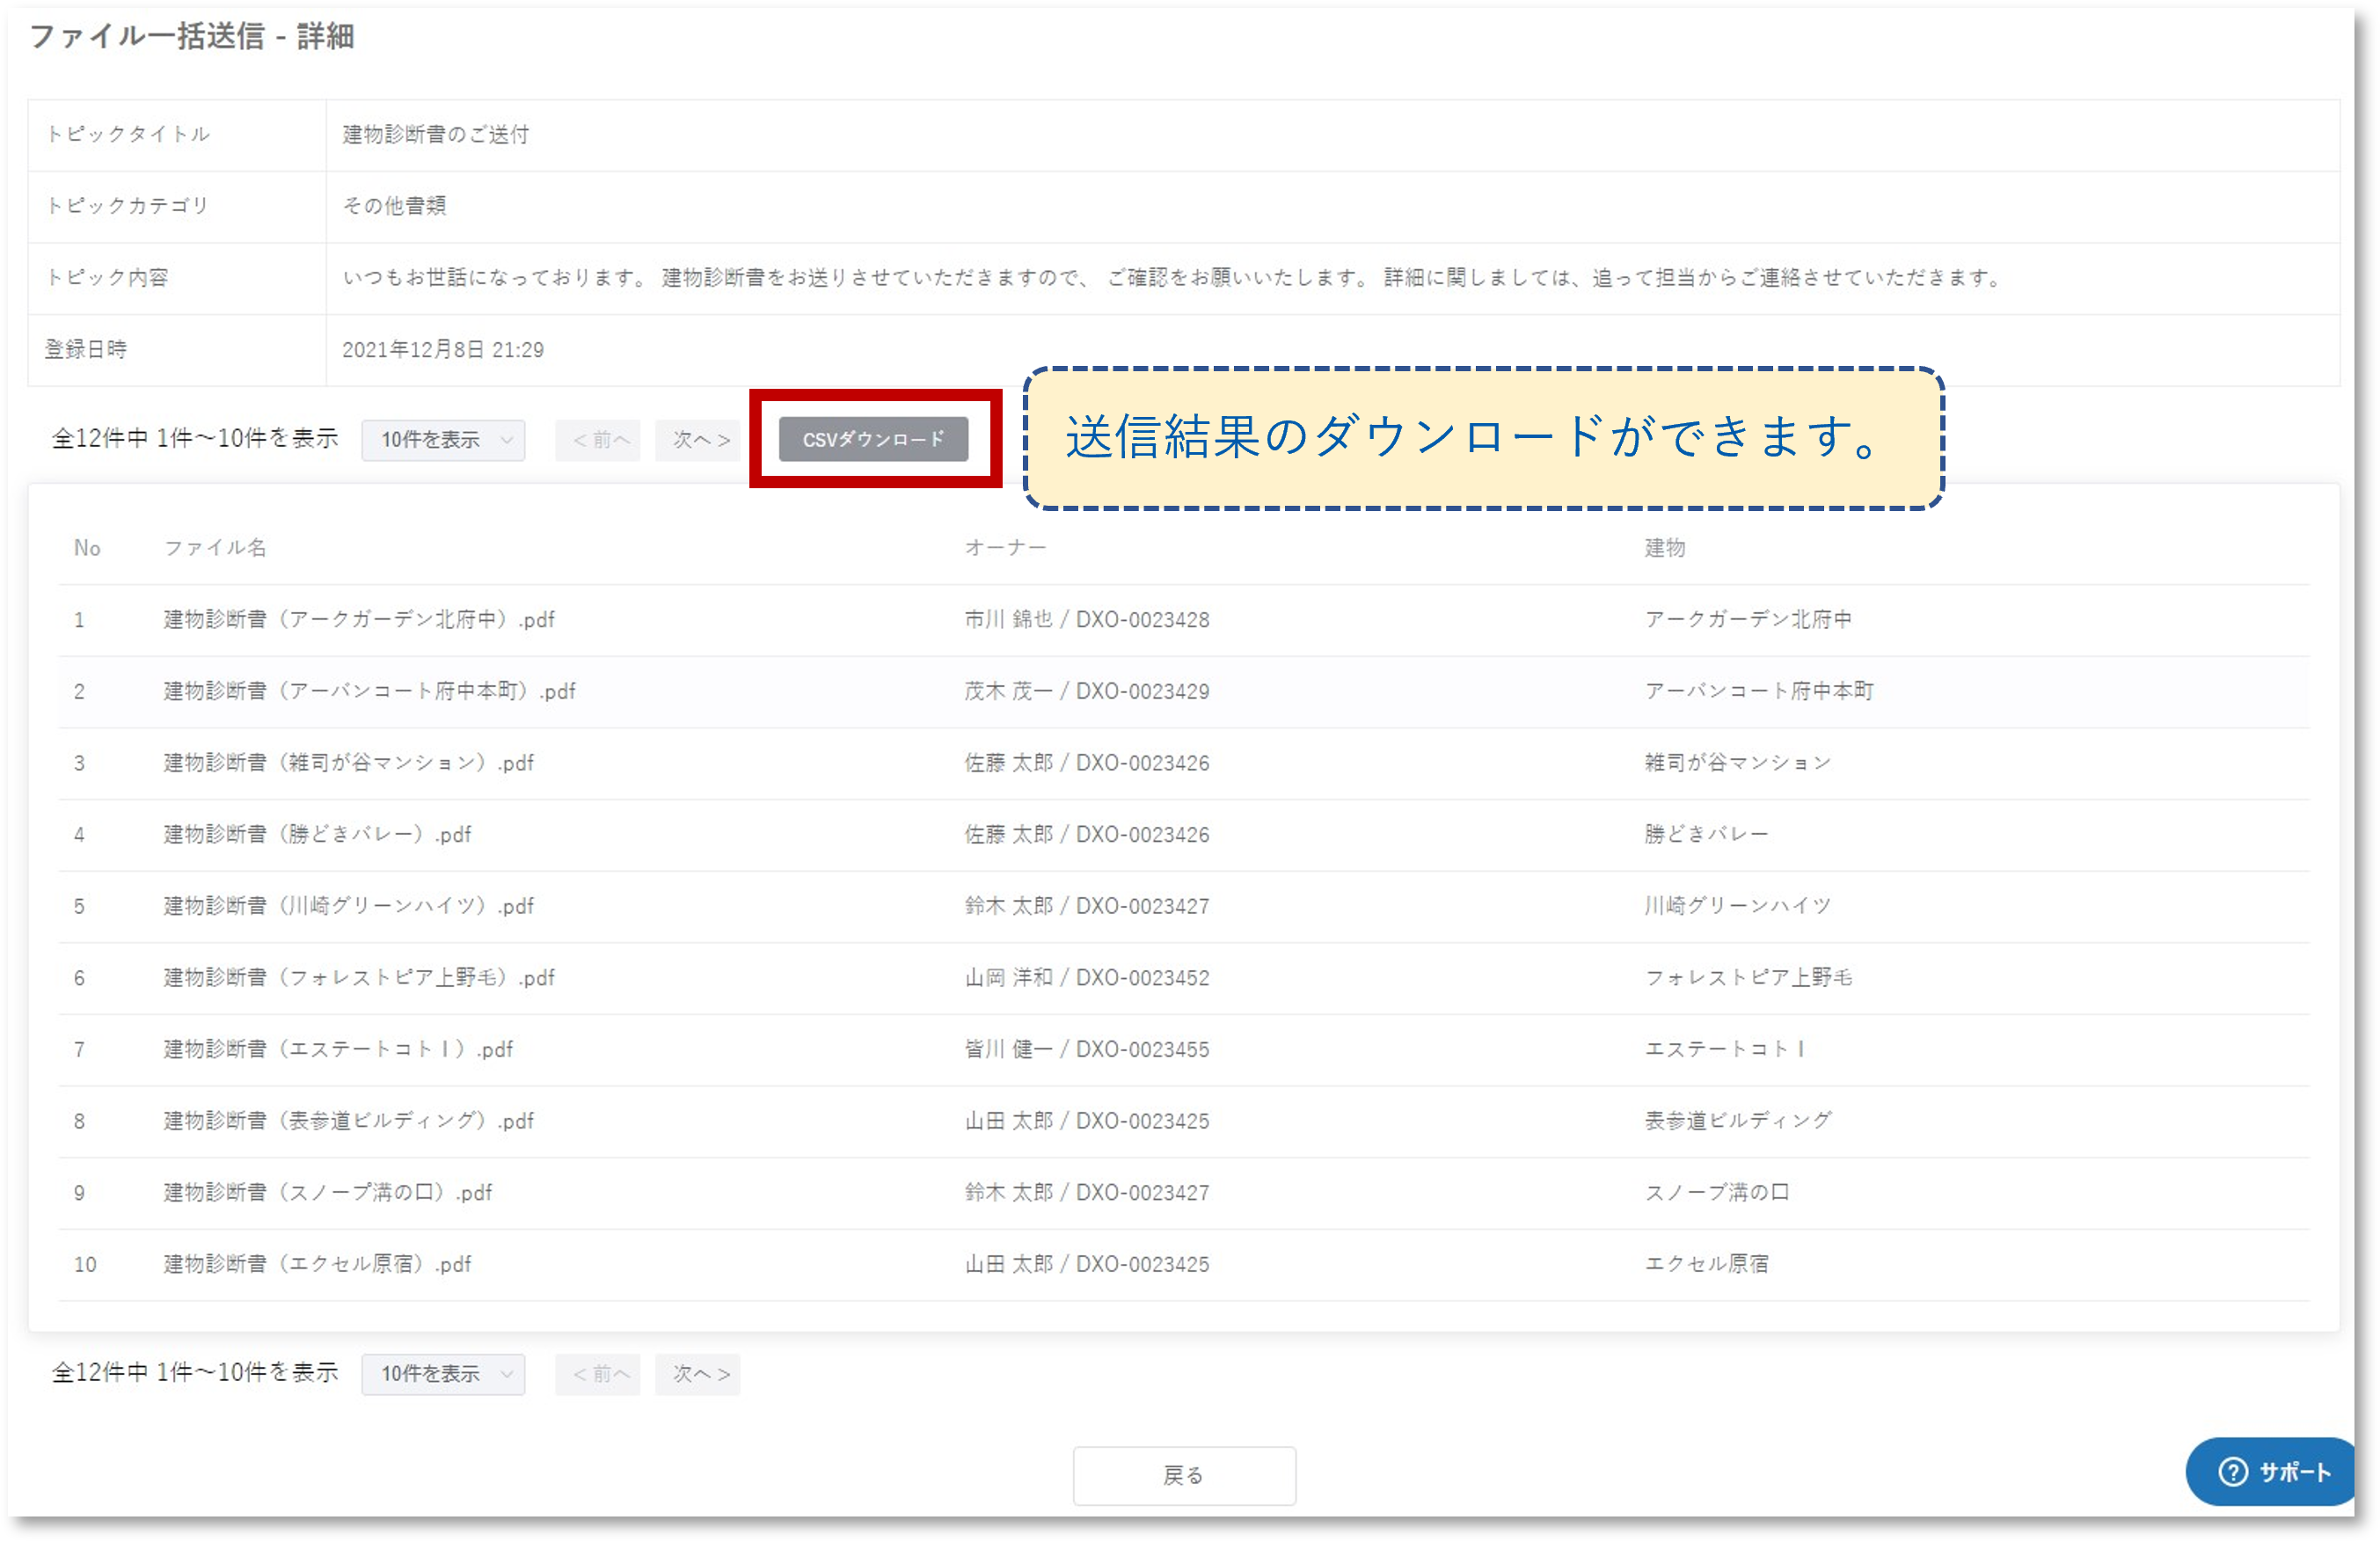Viewport: 2380px width, 1542px height.
Task: Click the file 建物診断書（アーバンコート府中本町）.pdf
Action: pos(370,691)
